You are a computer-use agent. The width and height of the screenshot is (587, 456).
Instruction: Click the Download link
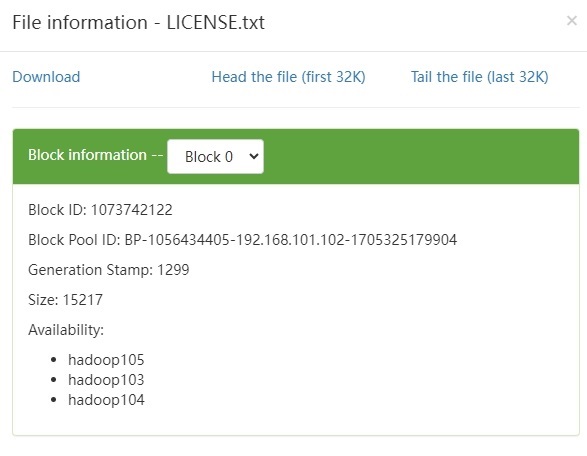click(x=46, y=77)
